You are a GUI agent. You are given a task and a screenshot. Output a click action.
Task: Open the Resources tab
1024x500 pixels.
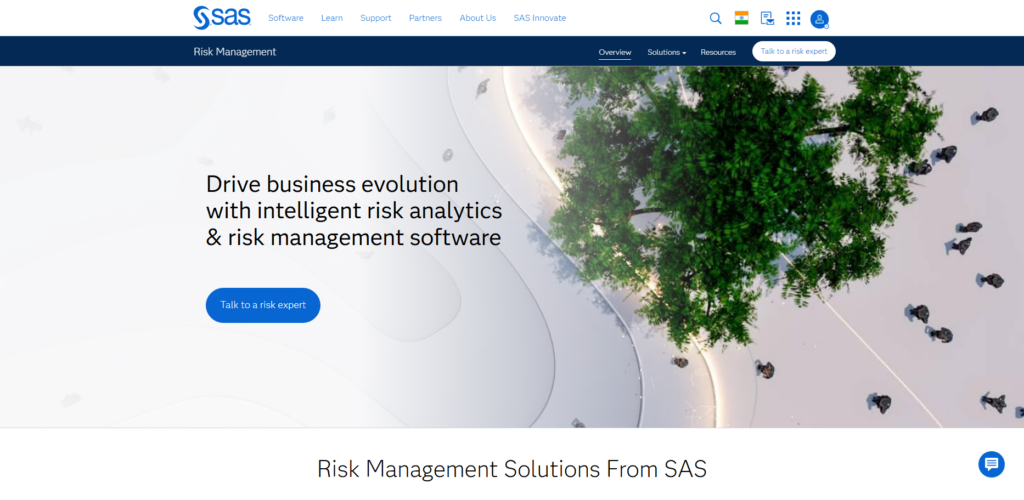pyautogui.click(x=718, y=52)
